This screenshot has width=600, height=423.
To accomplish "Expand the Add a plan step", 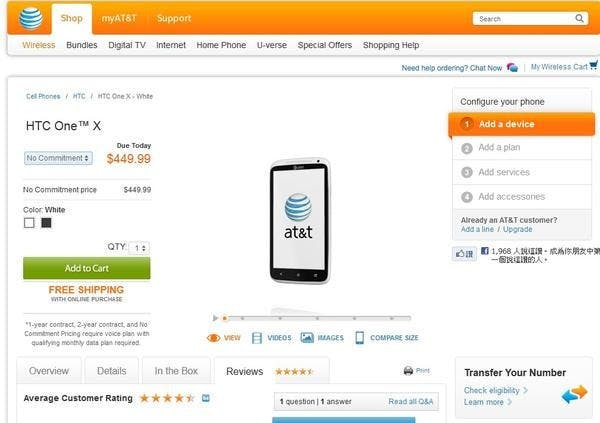I will click(x=499, y=148).
